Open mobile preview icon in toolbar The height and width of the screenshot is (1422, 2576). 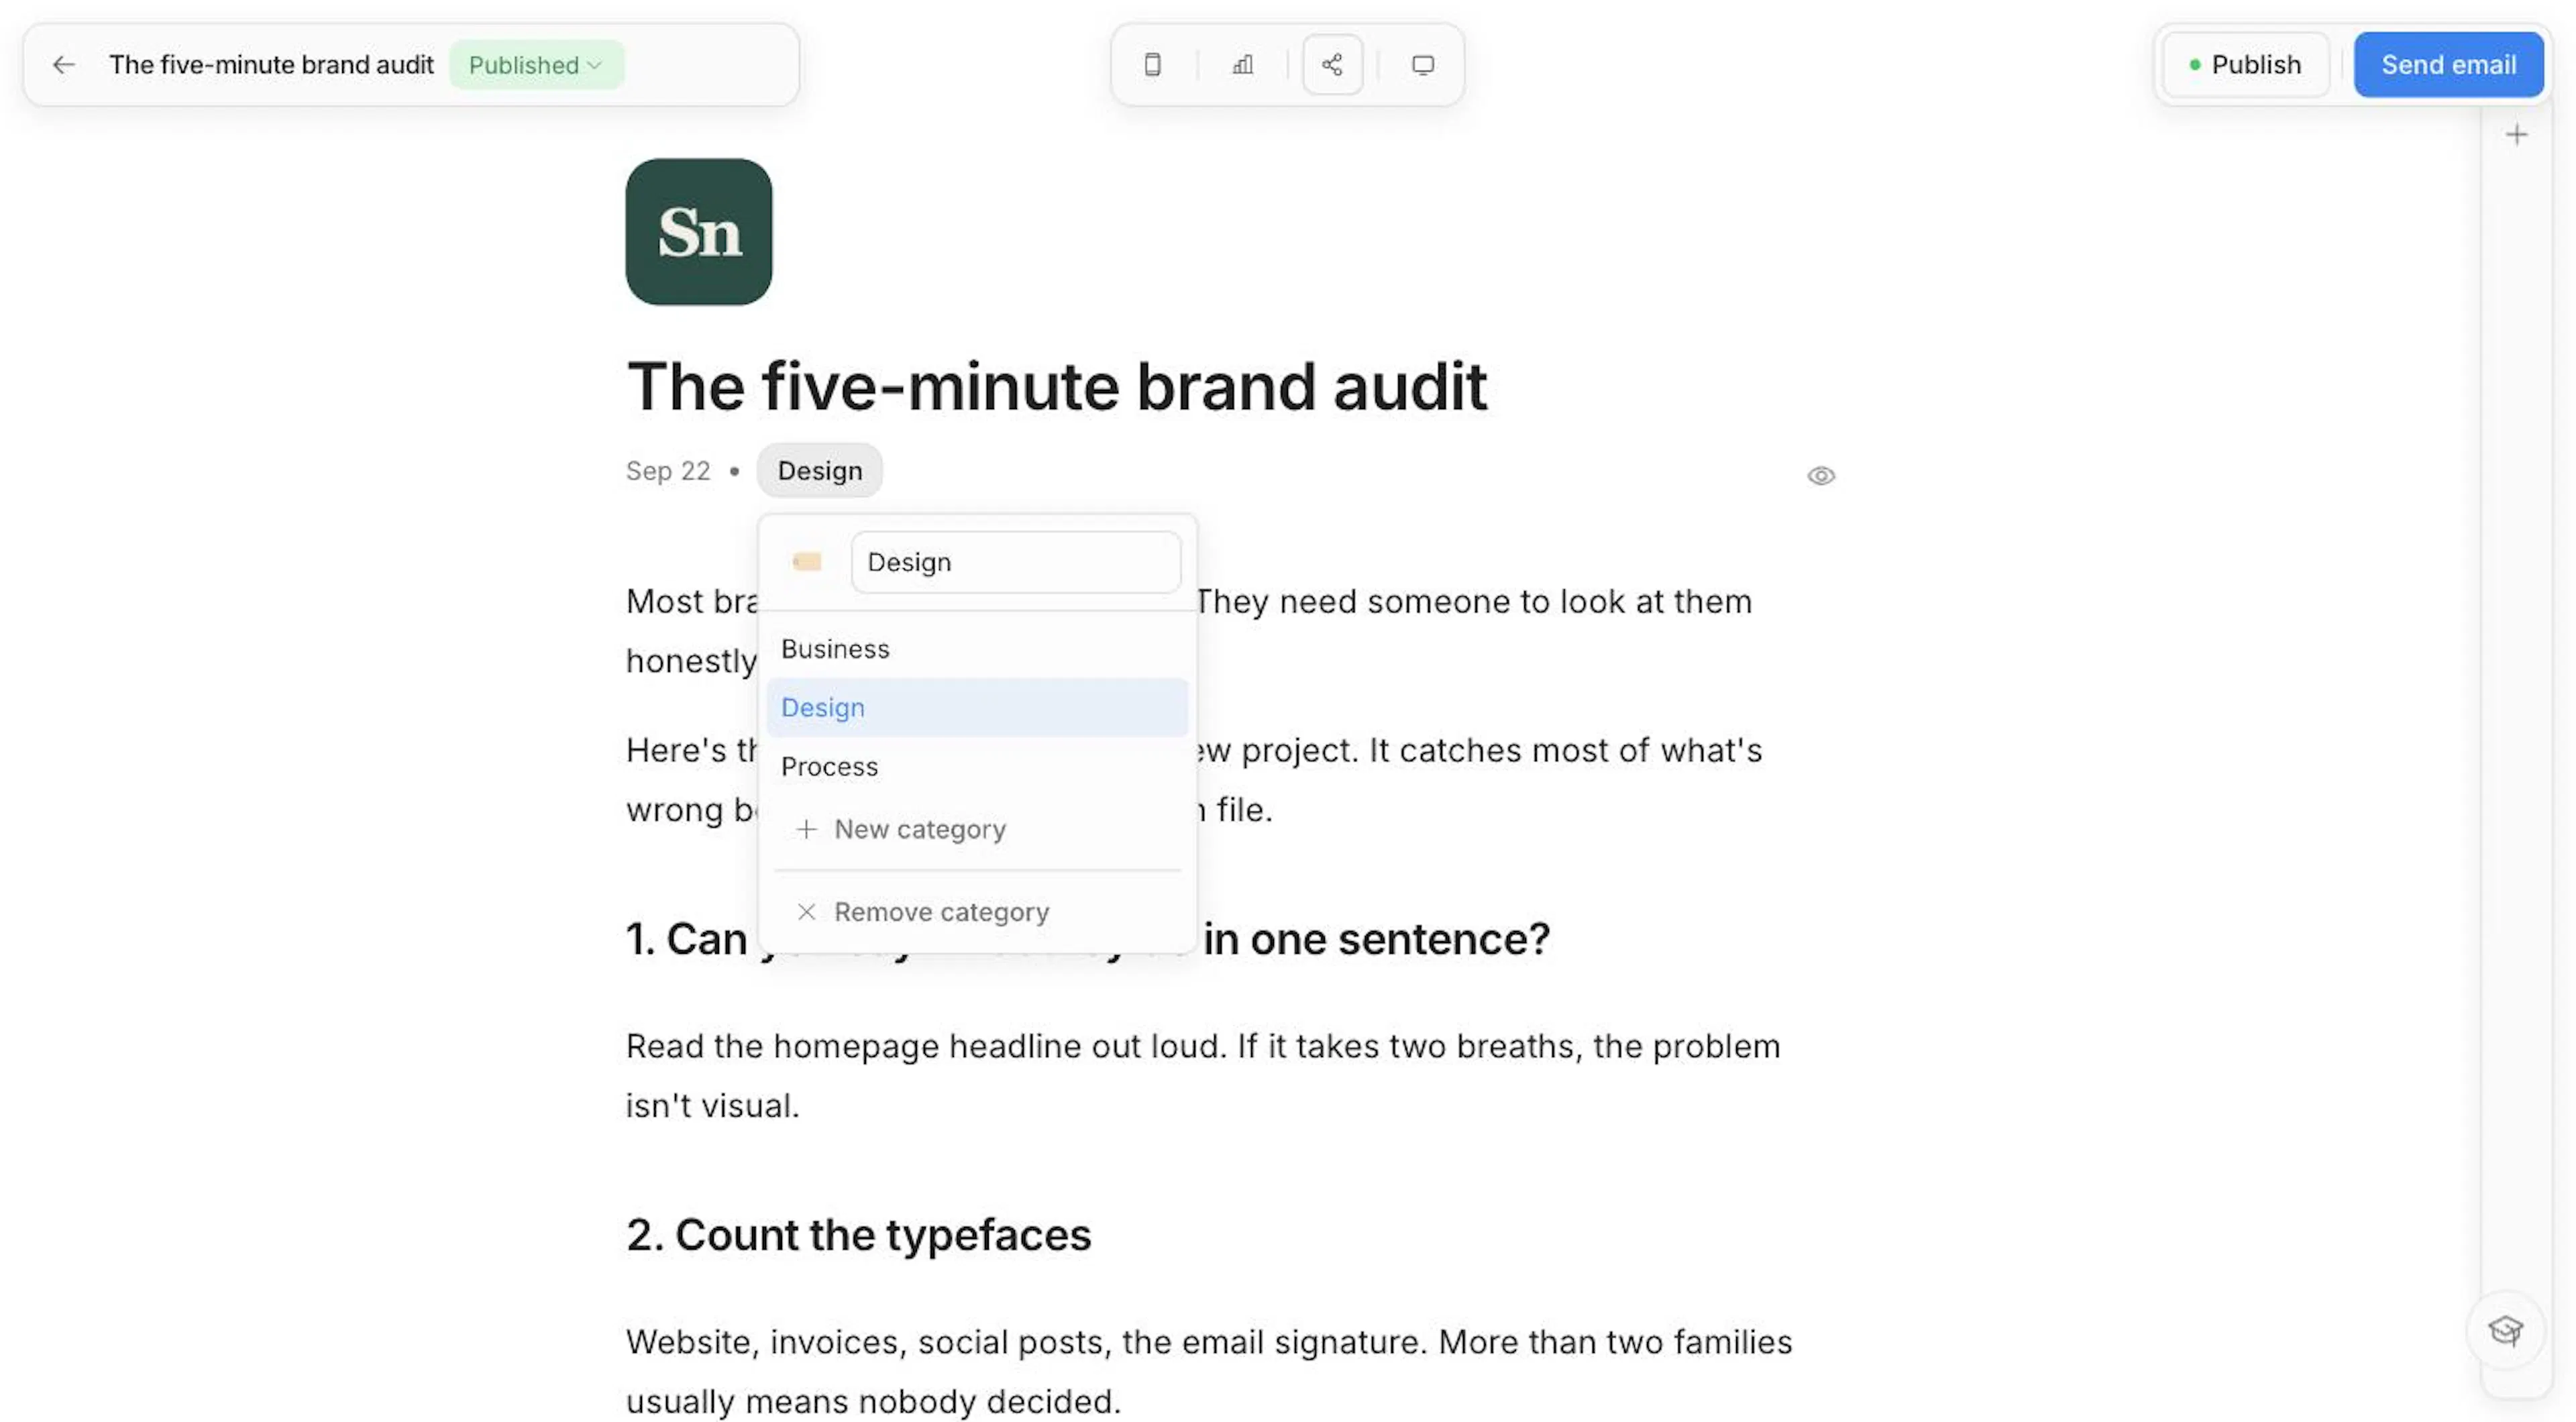pos(1152,65)
